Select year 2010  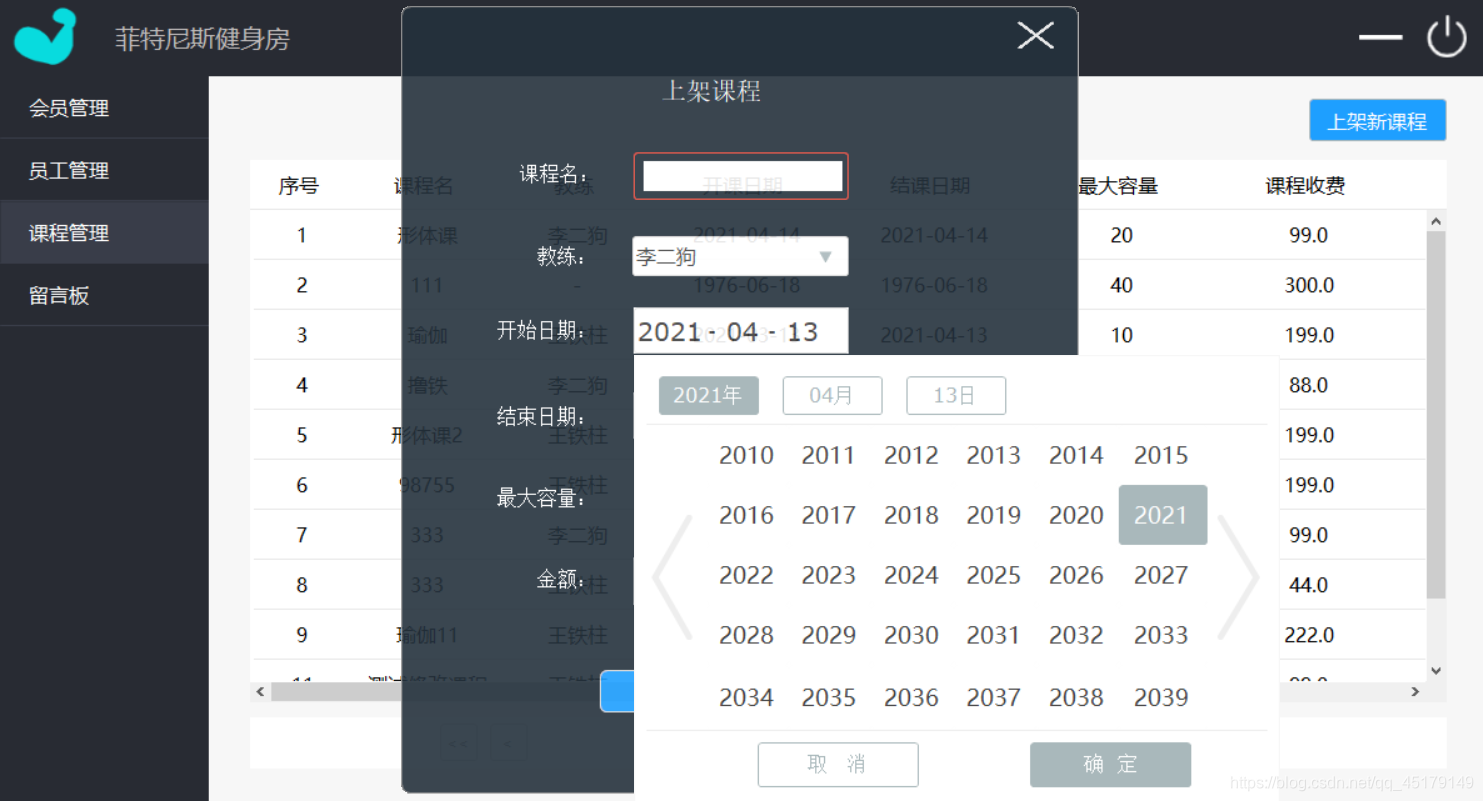746,455
